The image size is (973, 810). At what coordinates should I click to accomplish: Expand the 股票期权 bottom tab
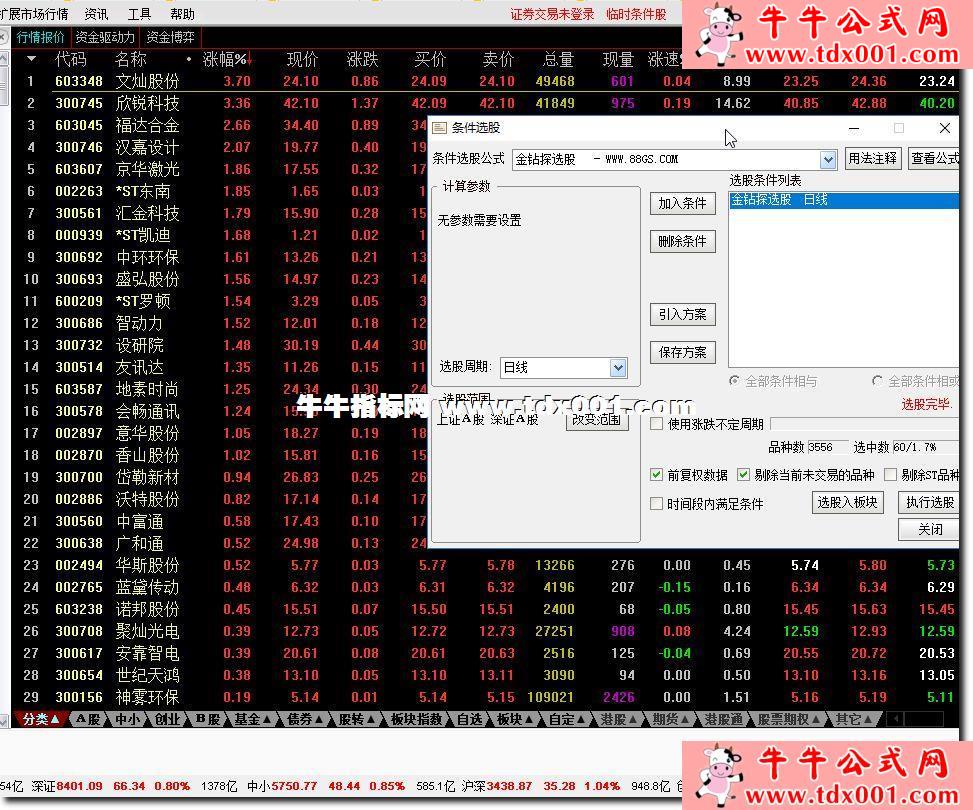pyautogui.click(x=789, y=719)
